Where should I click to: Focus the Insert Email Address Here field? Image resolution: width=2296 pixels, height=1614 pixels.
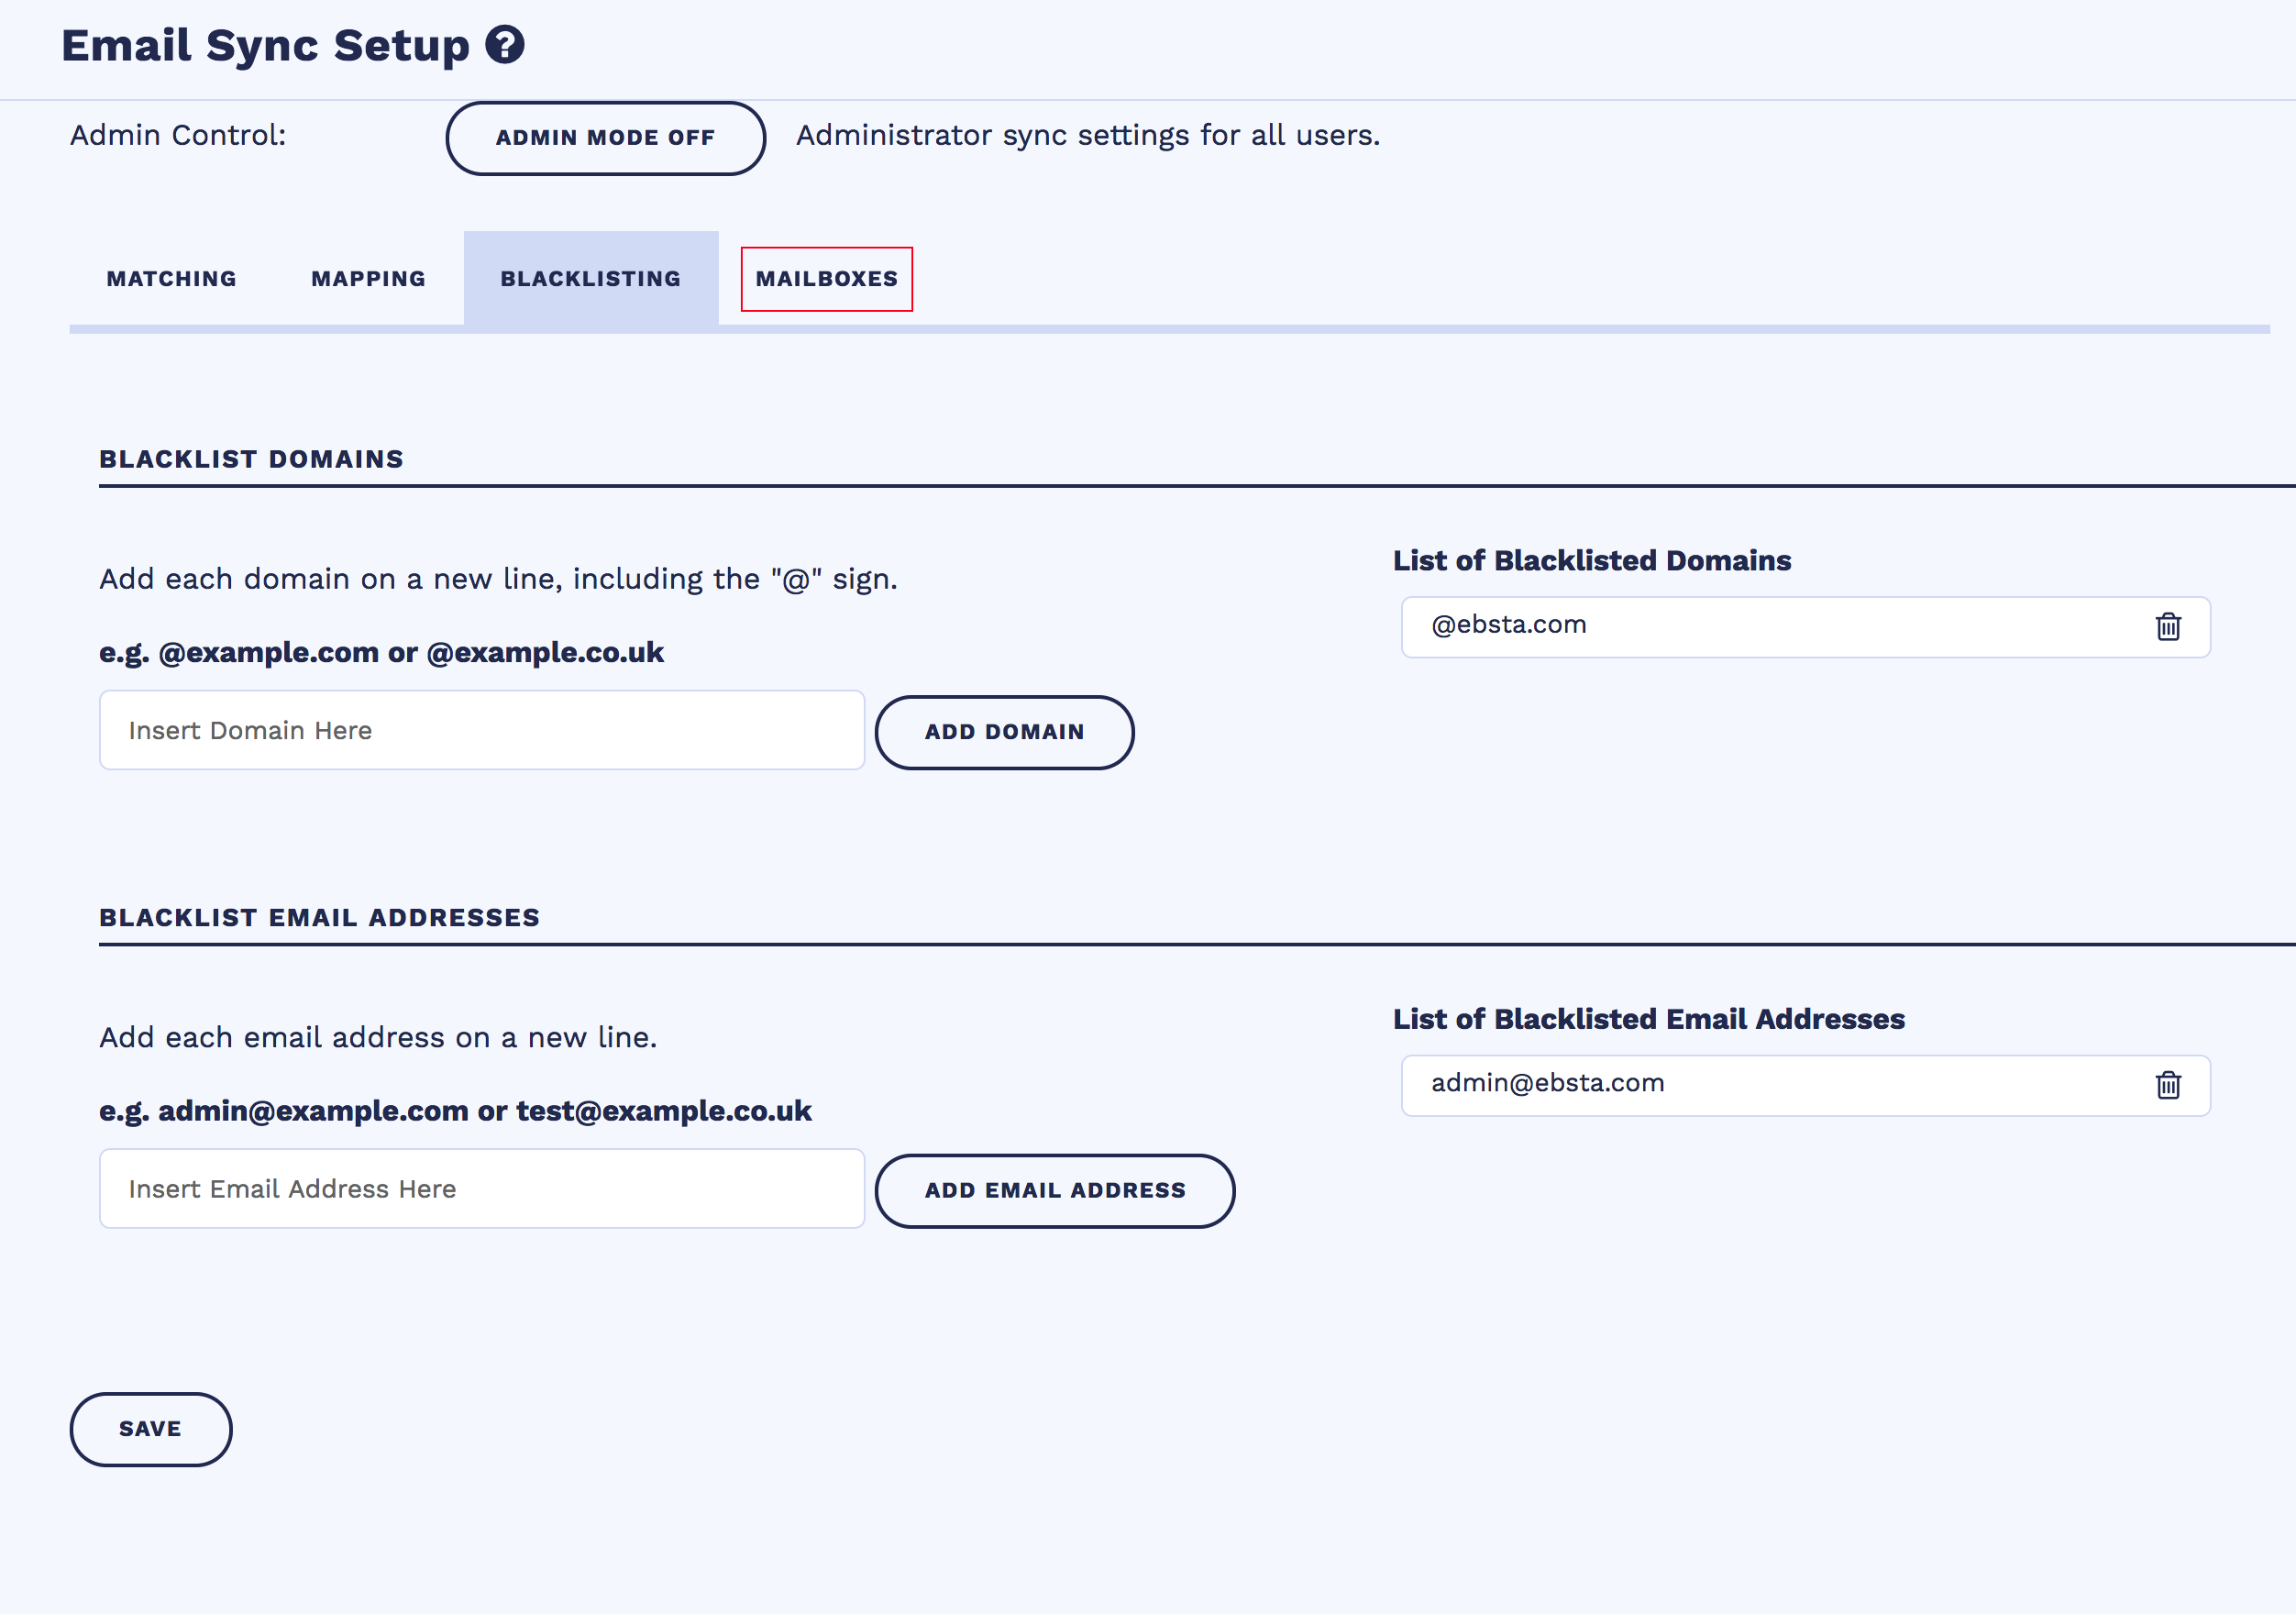point(481,1188)
